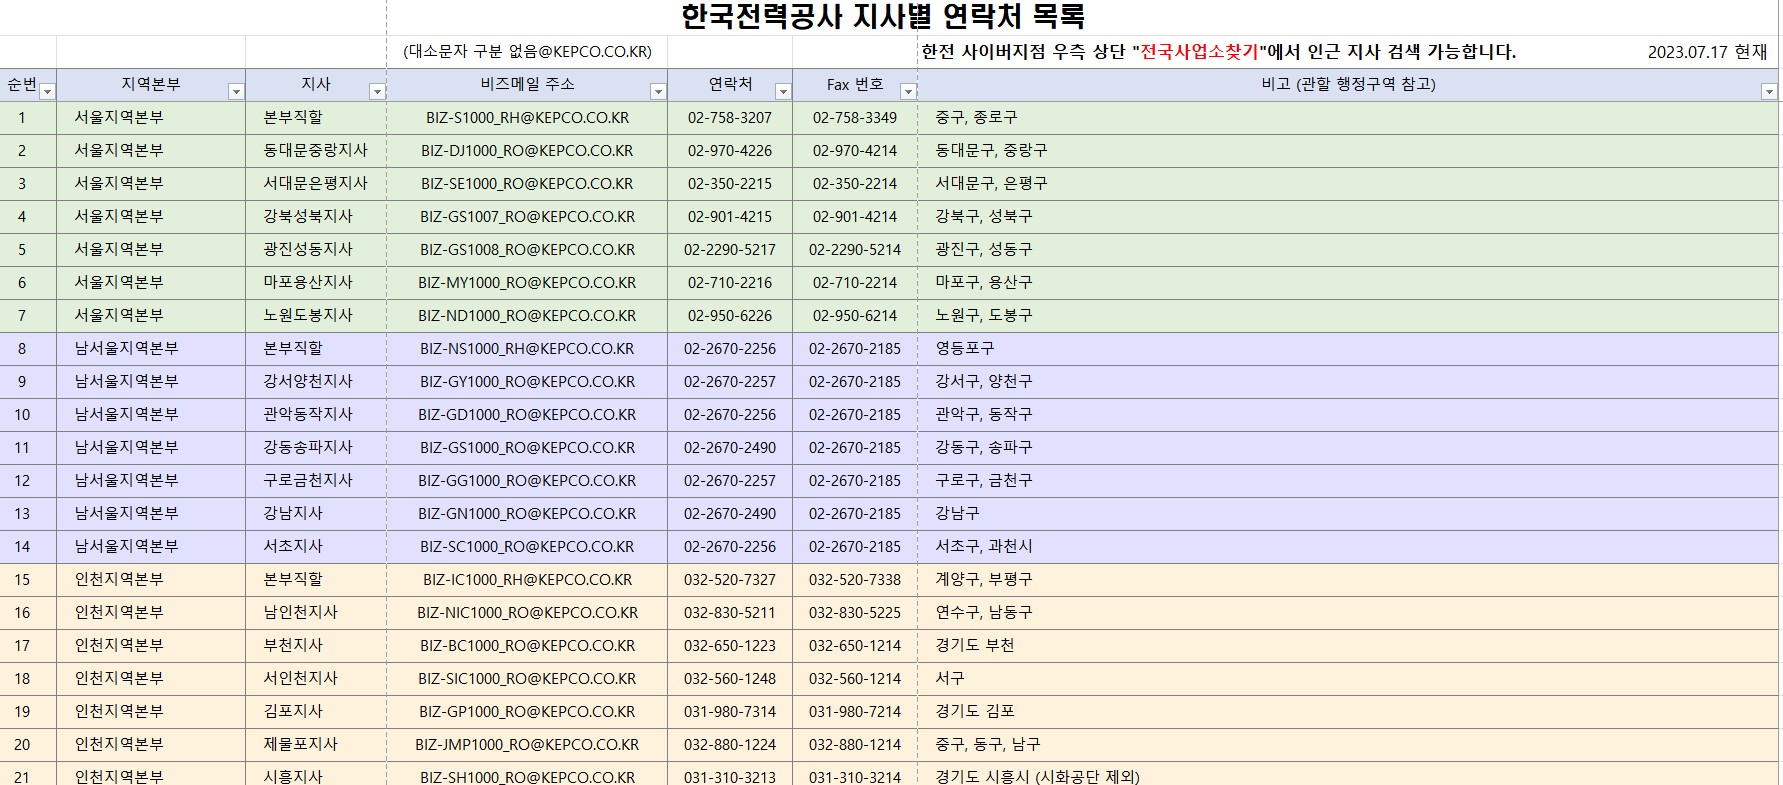Click the 서인천지사 branch cell
The image size is (1783, 785).
coord(316,679)
